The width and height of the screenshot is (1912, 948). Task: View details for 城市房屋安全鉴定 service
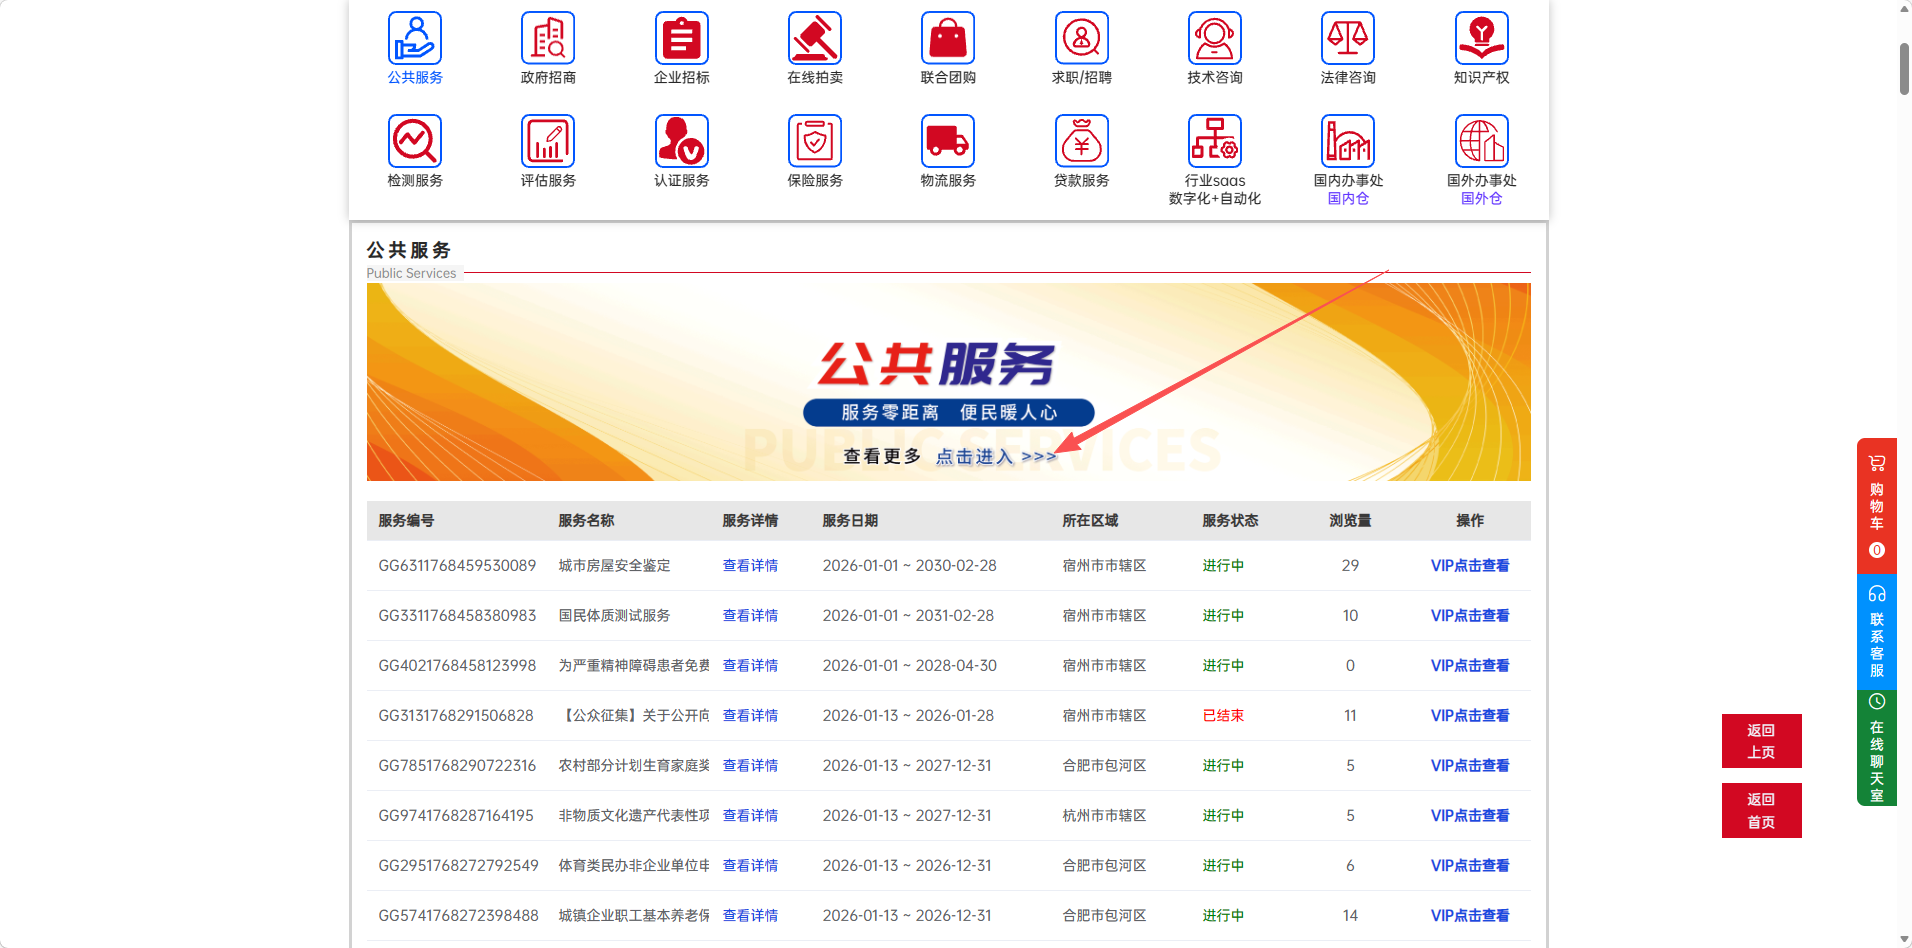click(750, 566)
